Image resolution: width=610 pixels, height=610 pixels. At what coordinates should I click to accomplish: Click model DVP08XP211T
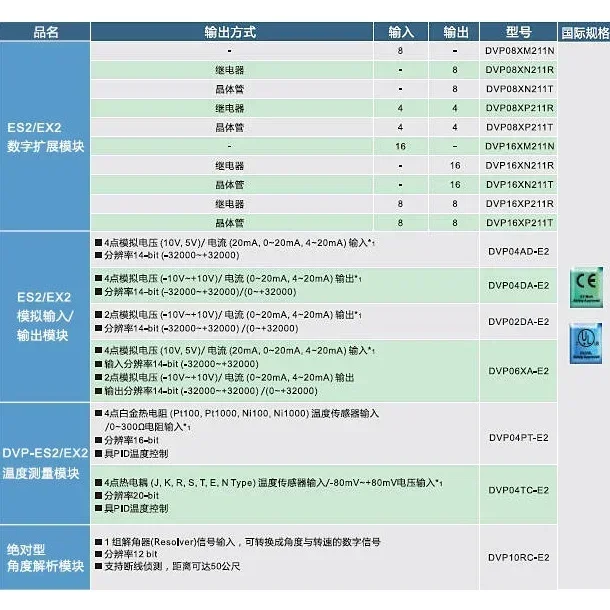point(519,127)
